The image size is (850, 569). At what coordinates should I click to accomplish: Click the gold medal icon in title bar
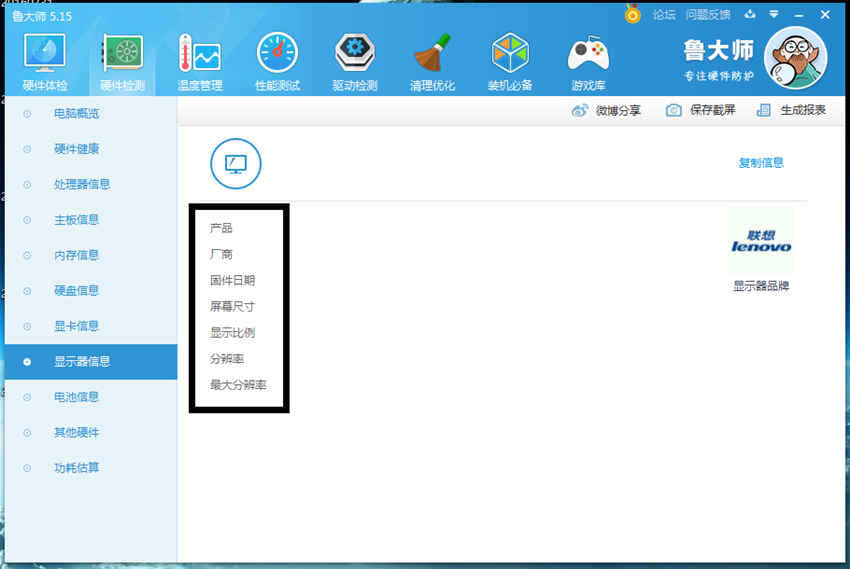click(632, 14)
